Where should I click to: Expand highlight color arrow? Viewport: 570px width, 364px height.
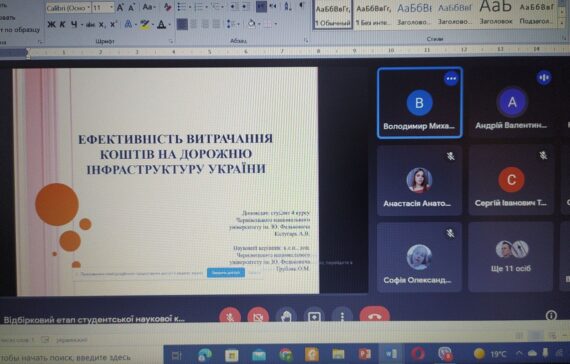(x=153, y=25)
